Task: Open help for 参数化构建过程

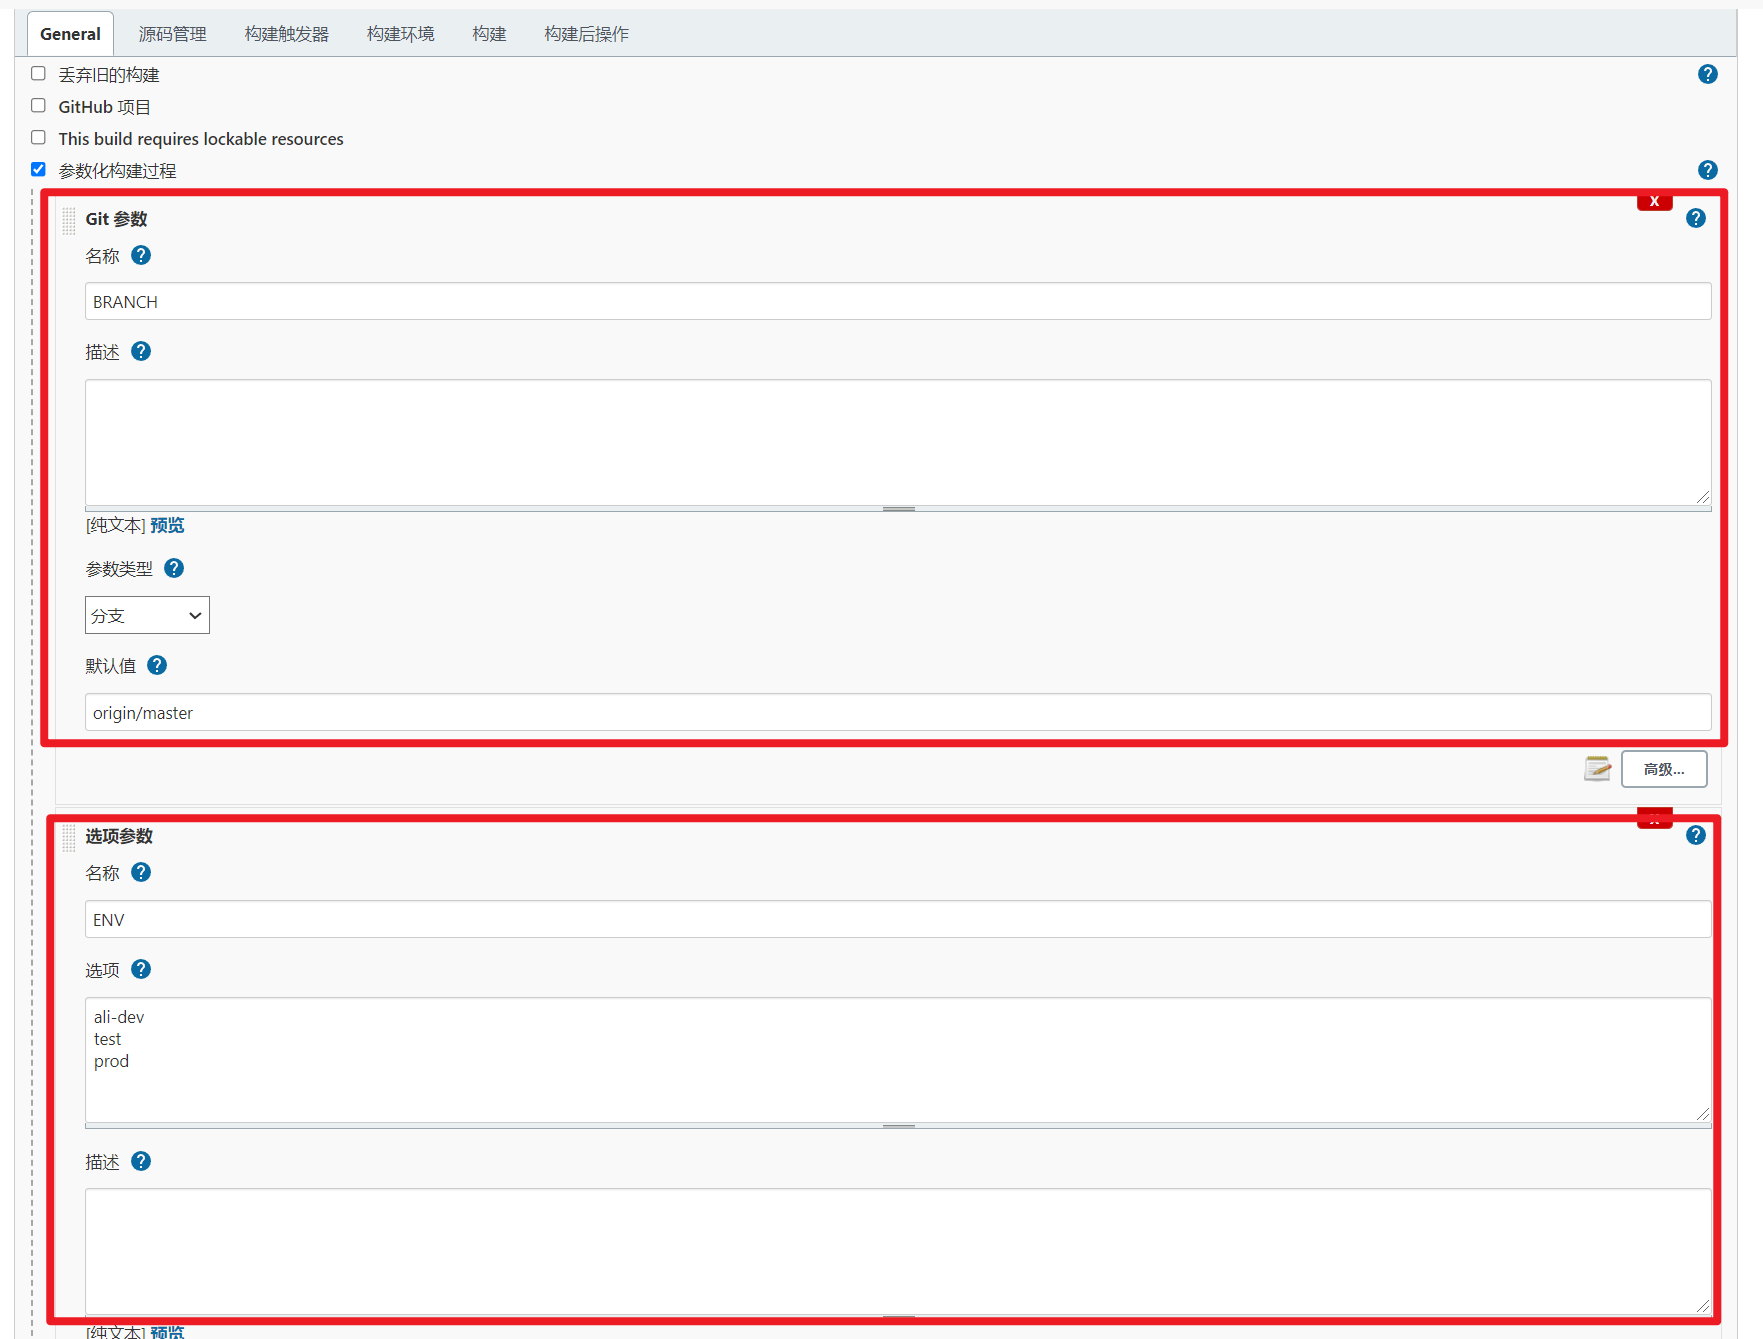Action: click(1707, 170)
